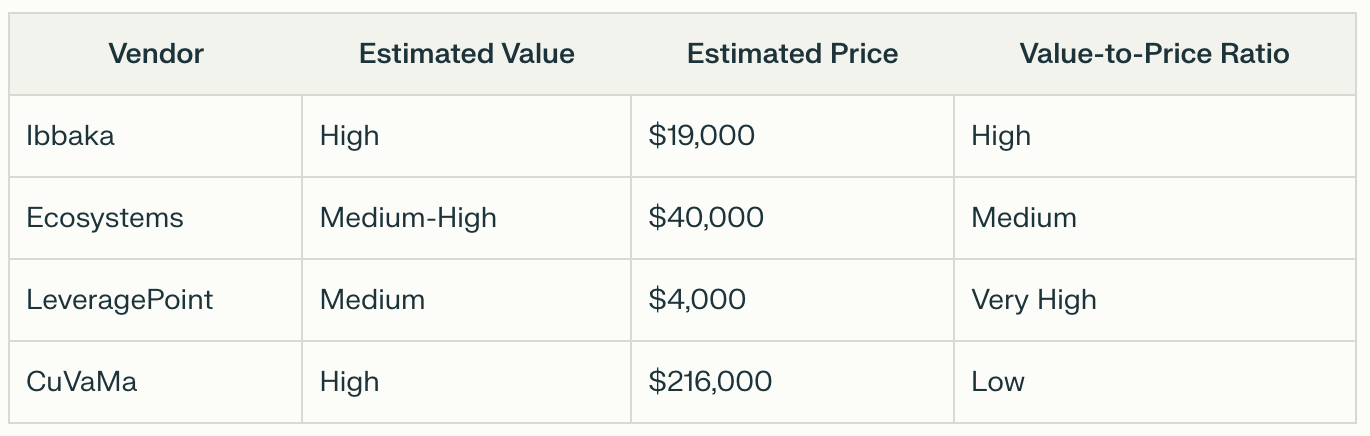Click LeveragePoint's Medium estimated value cell
This screenshot has width=1370, height=436.
pyautogui.click(x=467, y=300)
